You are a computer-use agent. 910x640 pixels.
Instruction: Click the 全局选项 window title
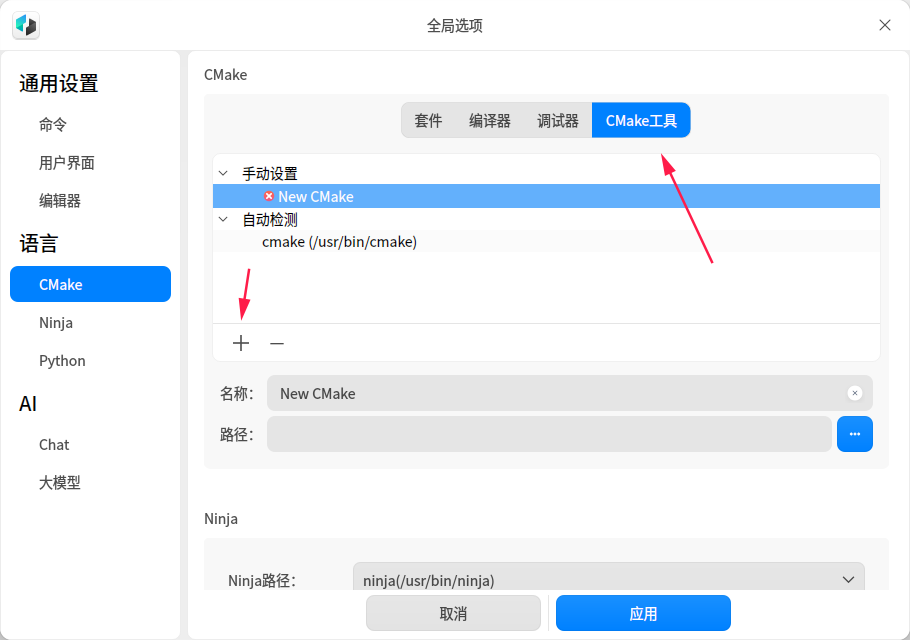tap(455, 26)
